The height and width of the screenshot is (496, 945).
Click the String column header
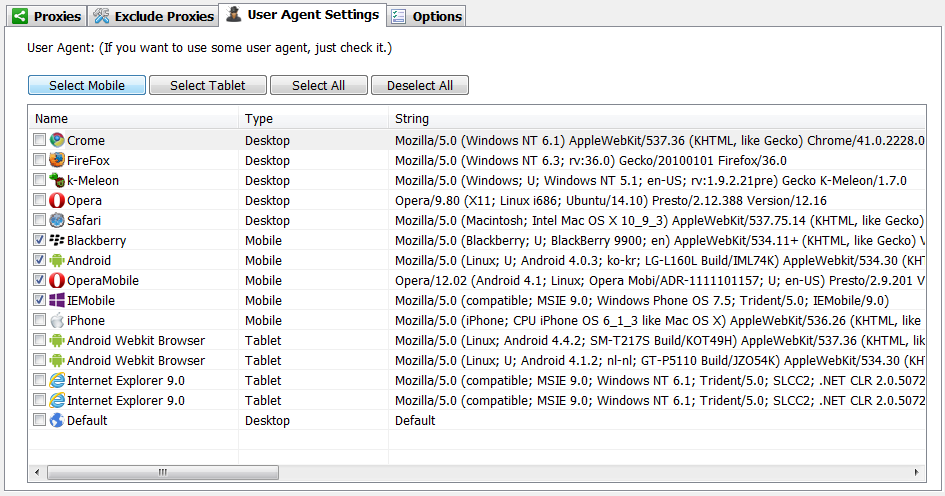point(657,119)
